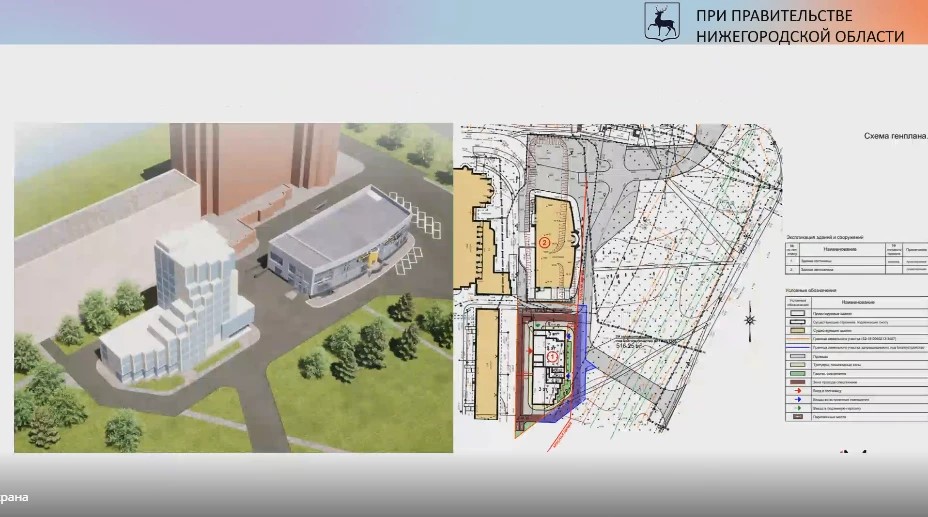The height and width of the screenshot is (517, 928).
Task: Open the 3D building rendering image
Action: 232,287
